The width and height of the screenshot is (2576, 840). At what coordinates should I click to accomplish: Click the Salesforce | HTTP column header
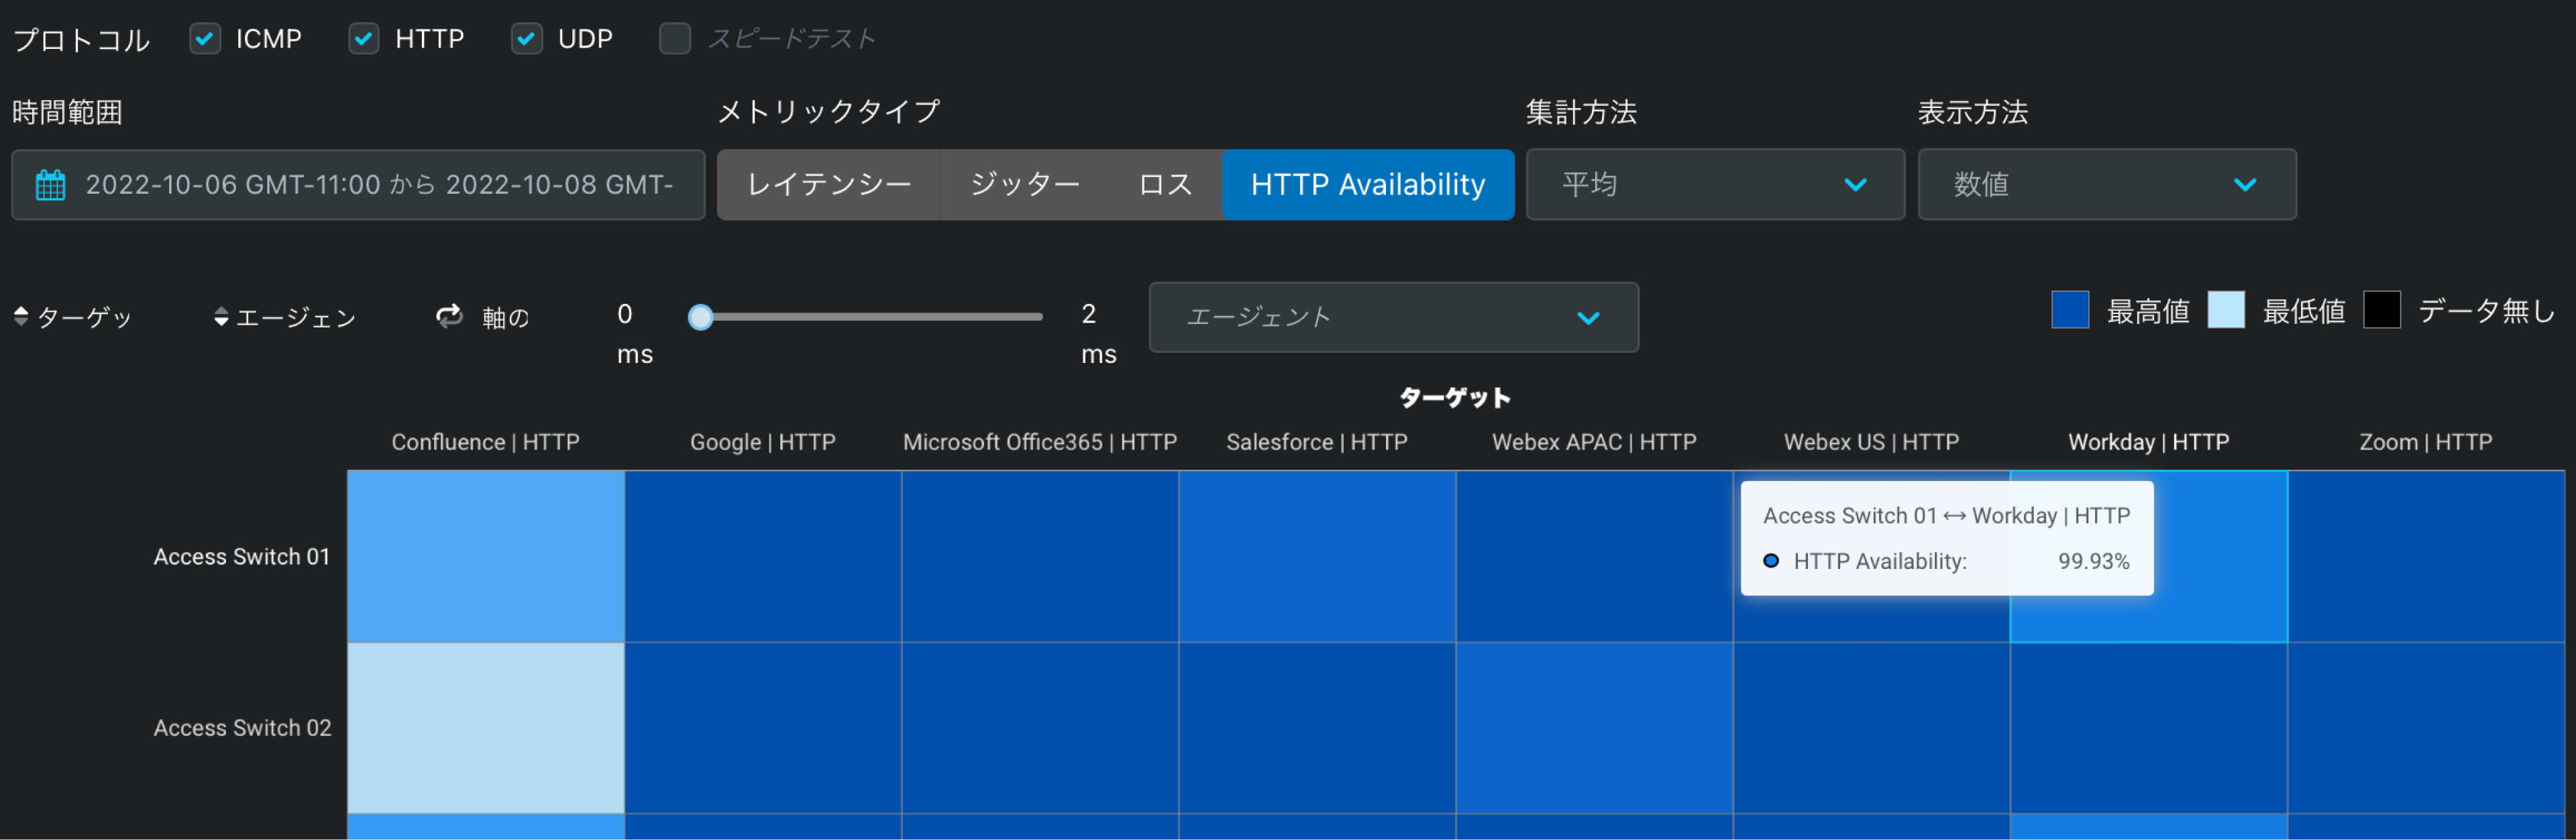(1317, 442)
